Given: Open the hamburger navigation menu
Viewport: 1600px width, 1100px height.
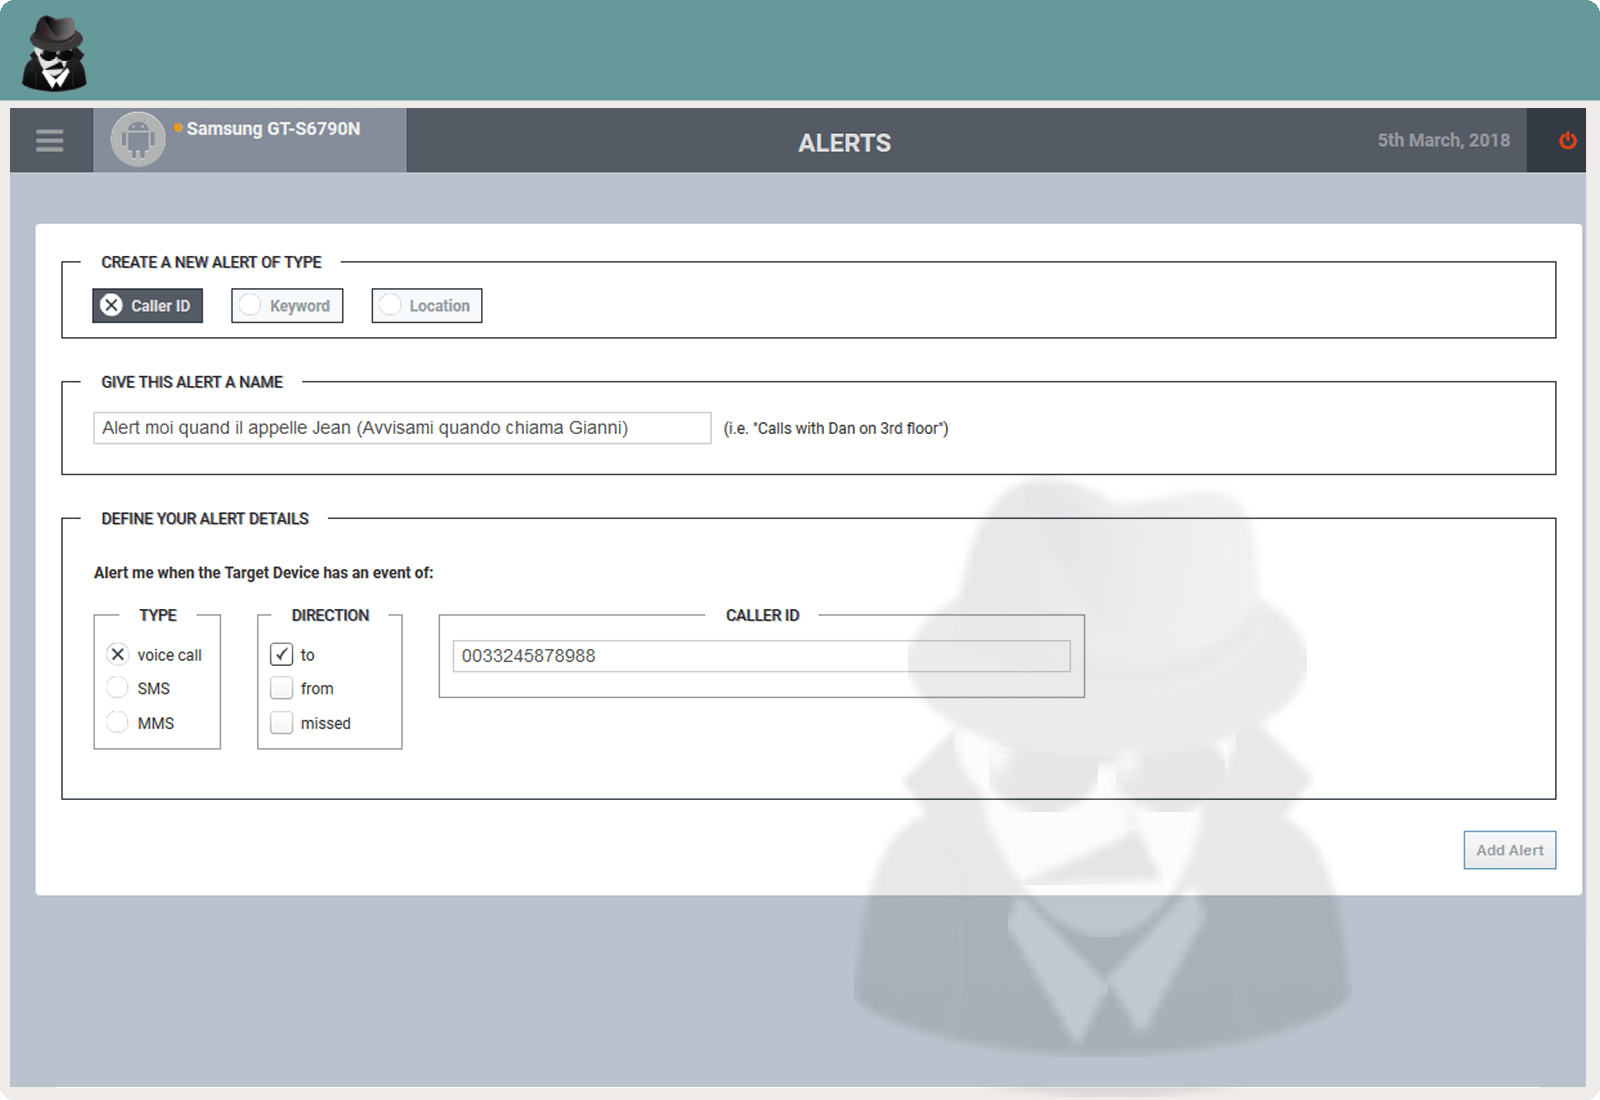Looking at the screenshot, I should point(50,141).
